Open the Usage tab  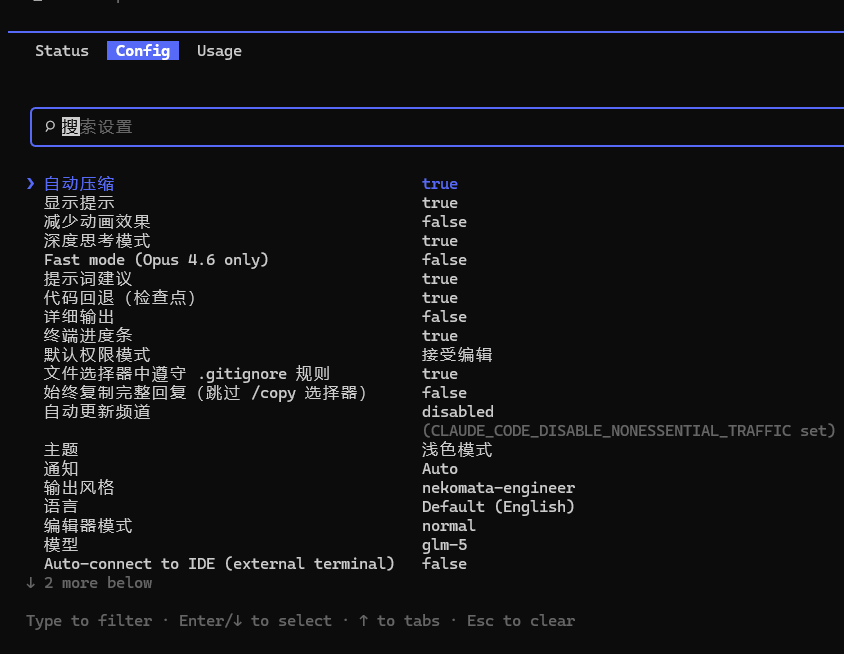point(219,51)
